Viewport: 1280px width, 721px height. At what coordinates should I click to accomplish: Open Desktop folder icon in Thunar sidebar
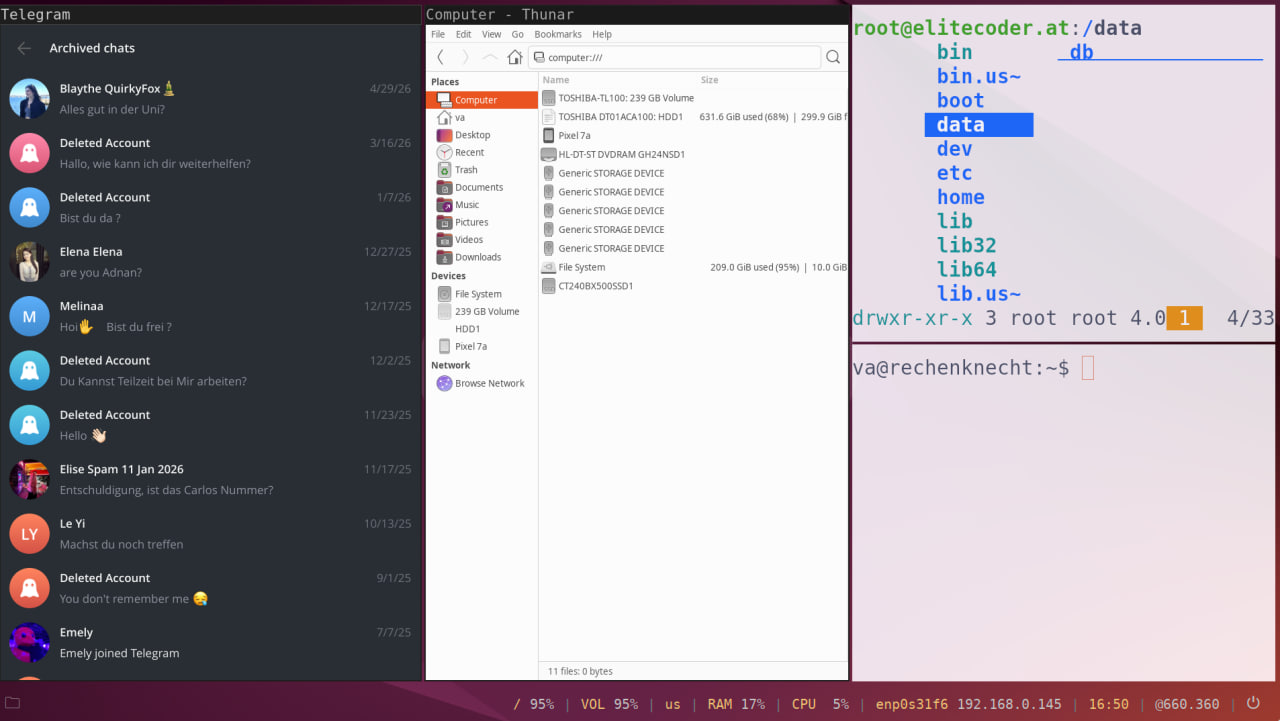[445, 135]
